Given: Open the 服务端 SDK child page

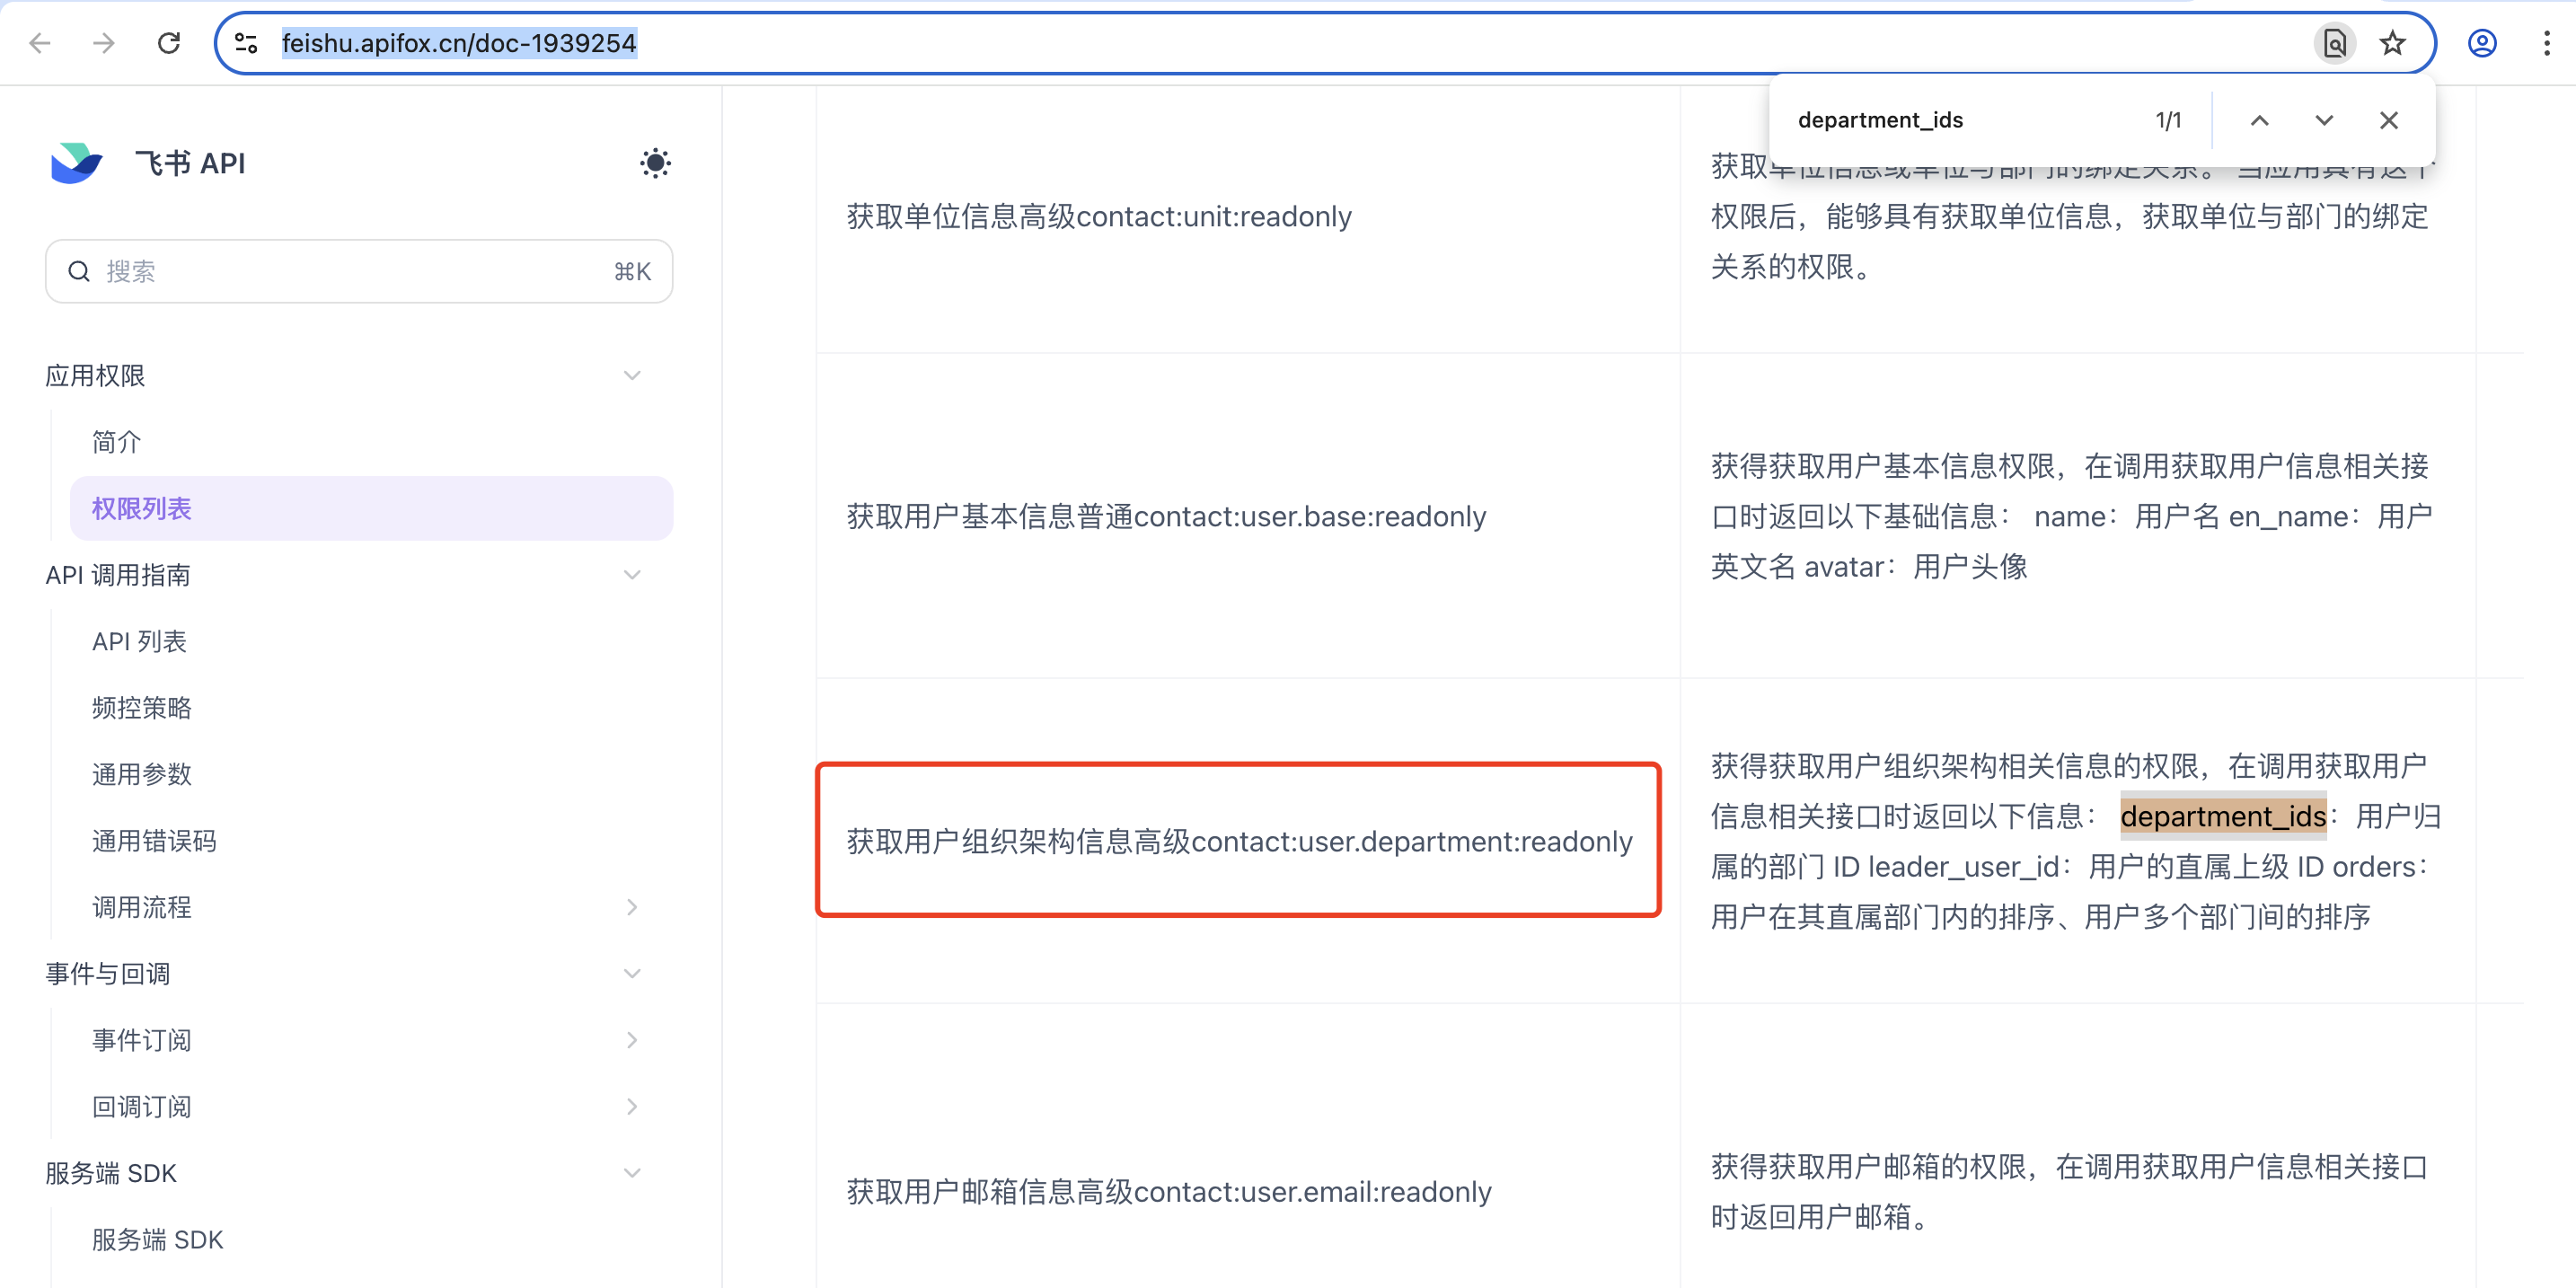Looking at the screenshot, I should pyautogui.click(x=157, y=1240).
